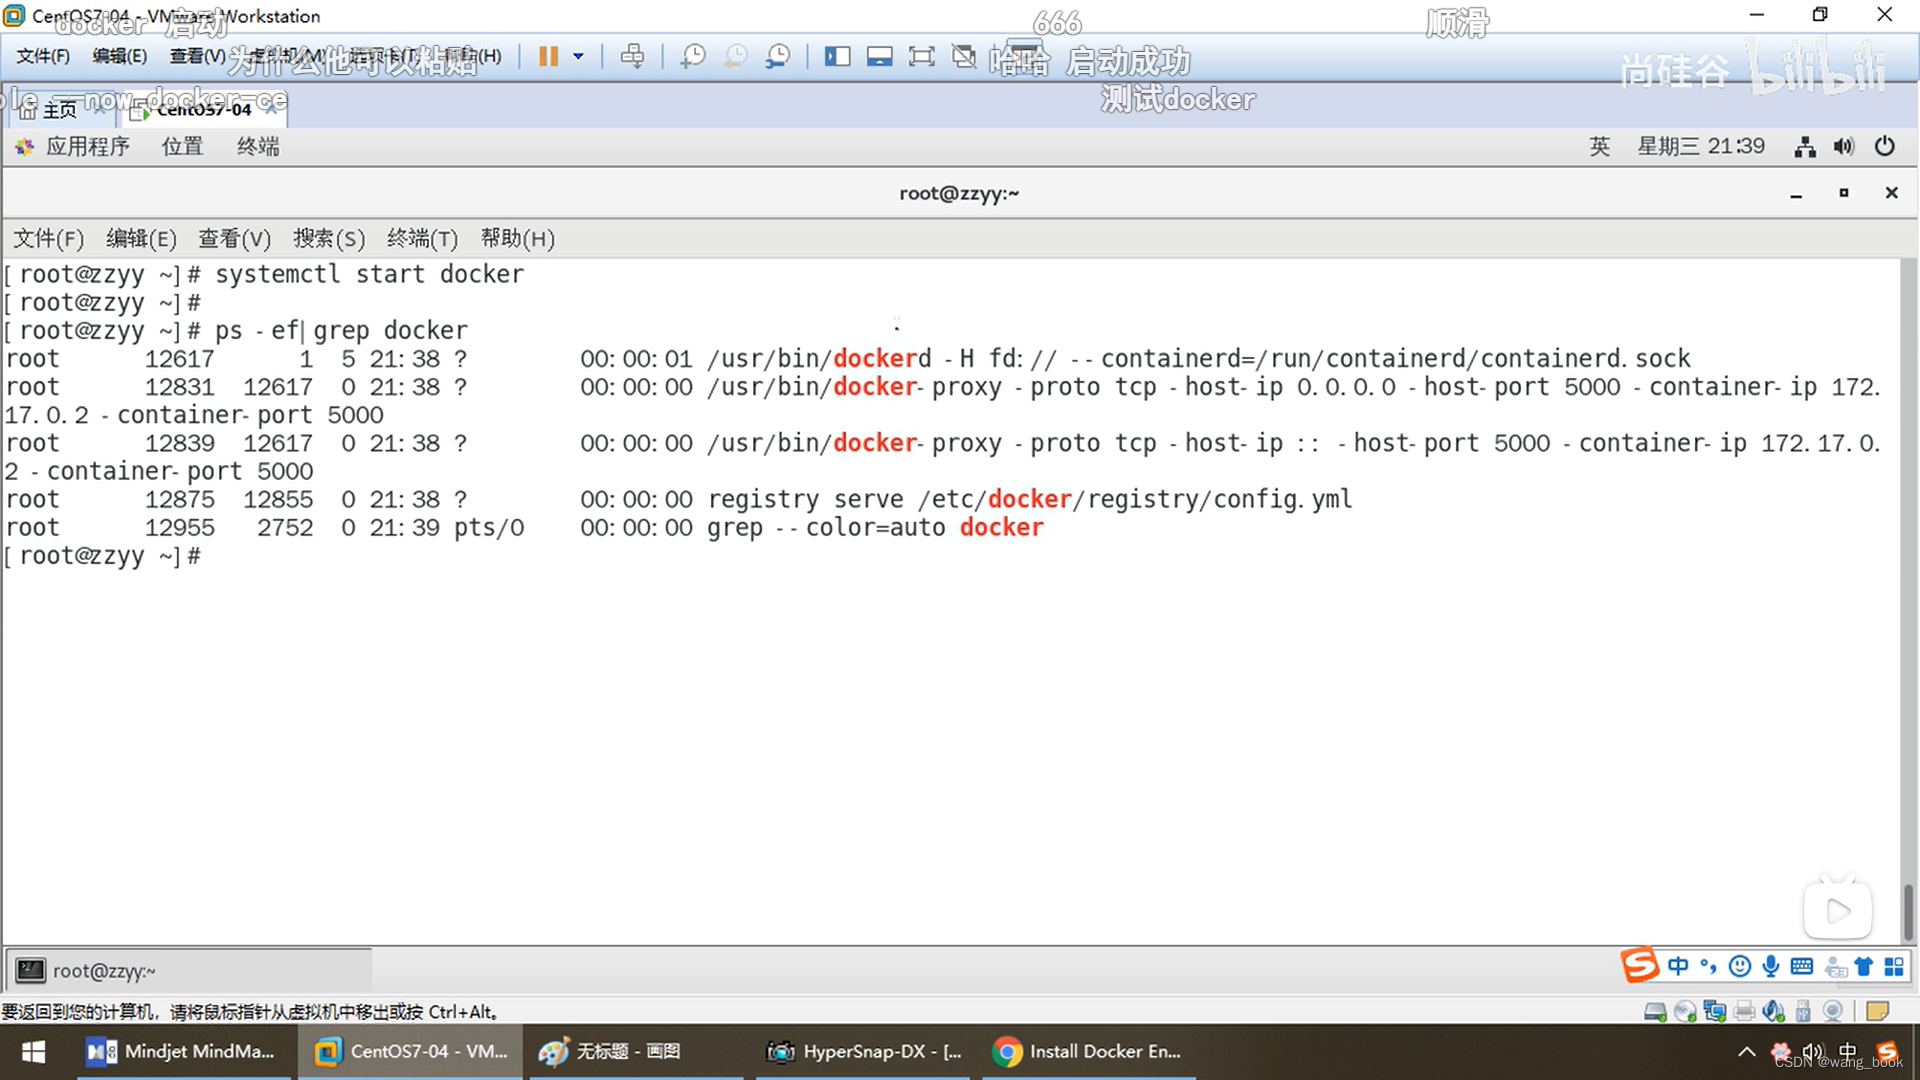
Task: Click the Sogou input method S logo
Action: (1639, 966)
